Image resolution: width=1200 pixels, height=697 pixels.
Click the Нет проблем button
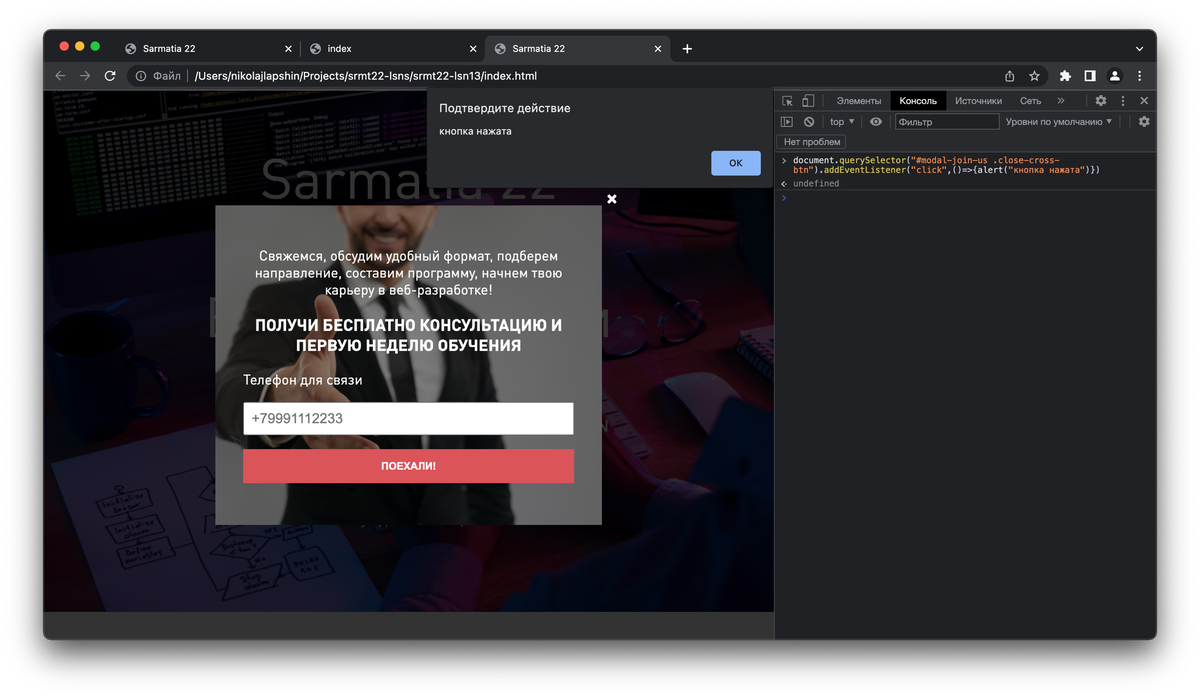coord(813,142)
